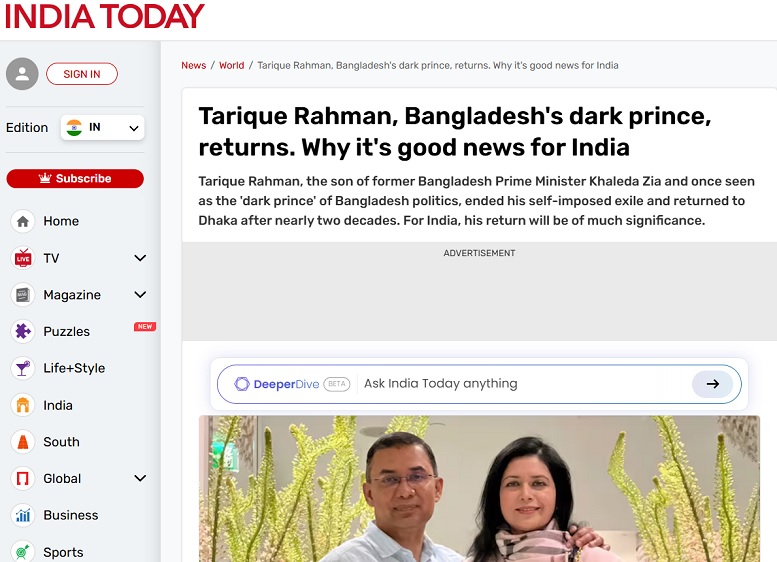777x562 pixels.
Task: Click the Sports target icon
Action: coord(23,551)
